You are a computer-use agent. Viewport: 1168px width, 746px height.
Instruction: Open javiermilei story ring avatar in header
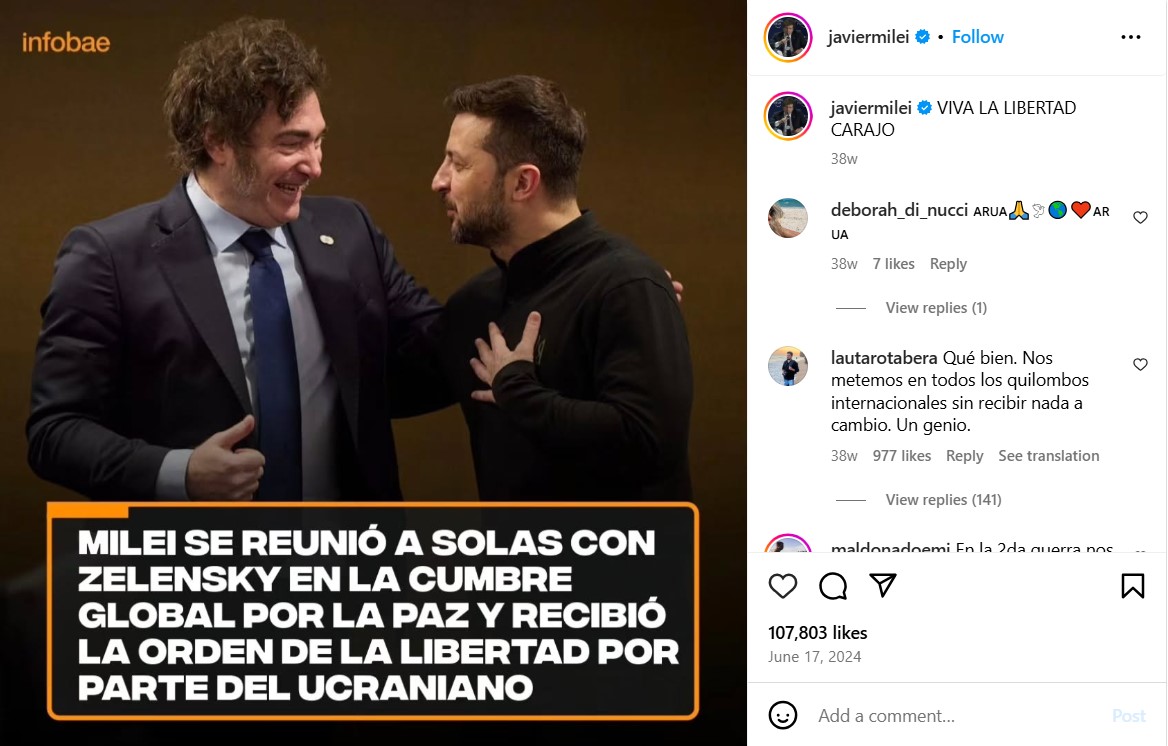click(x=787, y=37)
